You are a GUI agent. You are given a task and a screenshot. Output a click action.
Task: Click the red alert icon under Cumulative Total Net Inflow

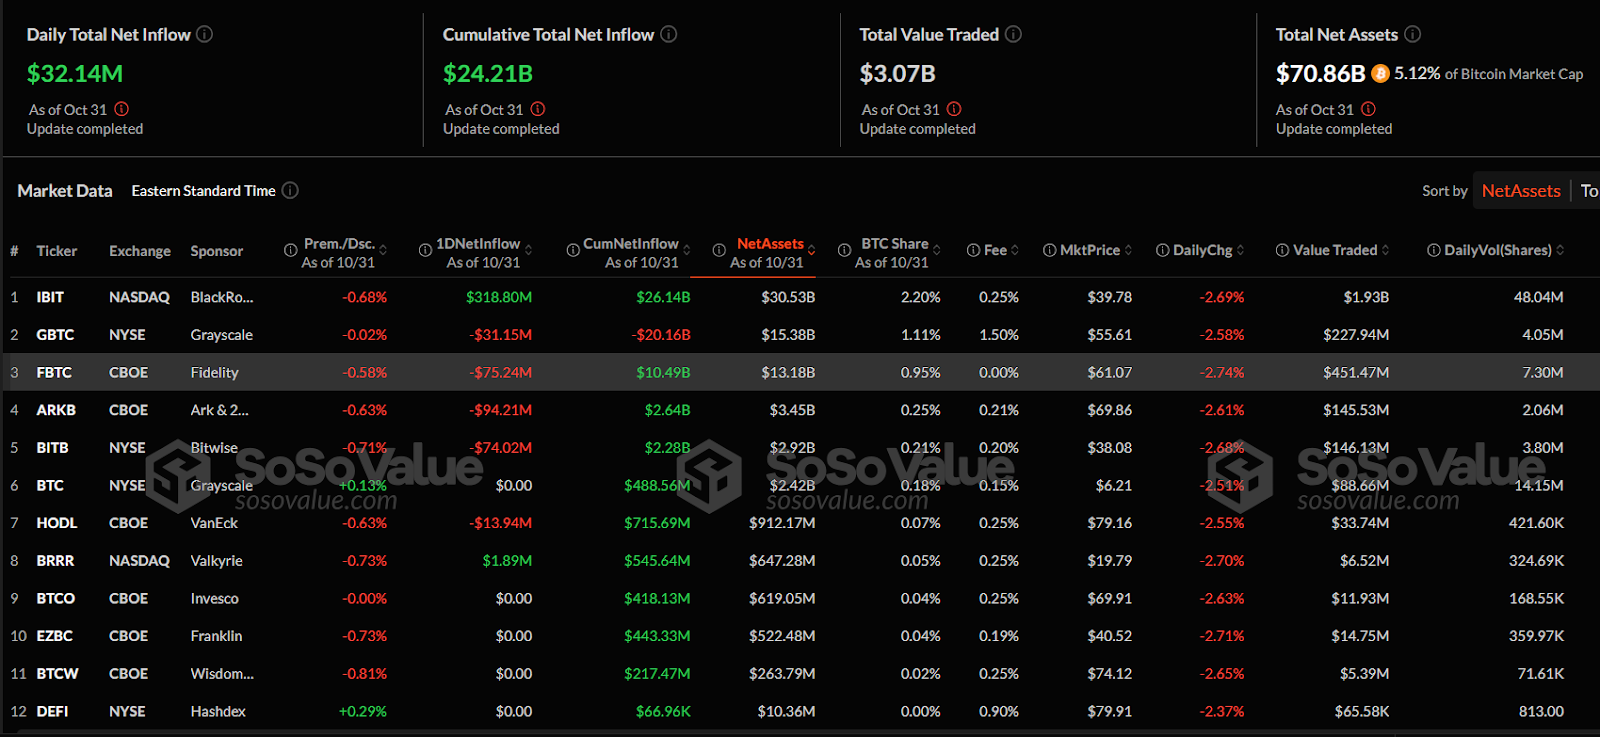tap(538, 109)
